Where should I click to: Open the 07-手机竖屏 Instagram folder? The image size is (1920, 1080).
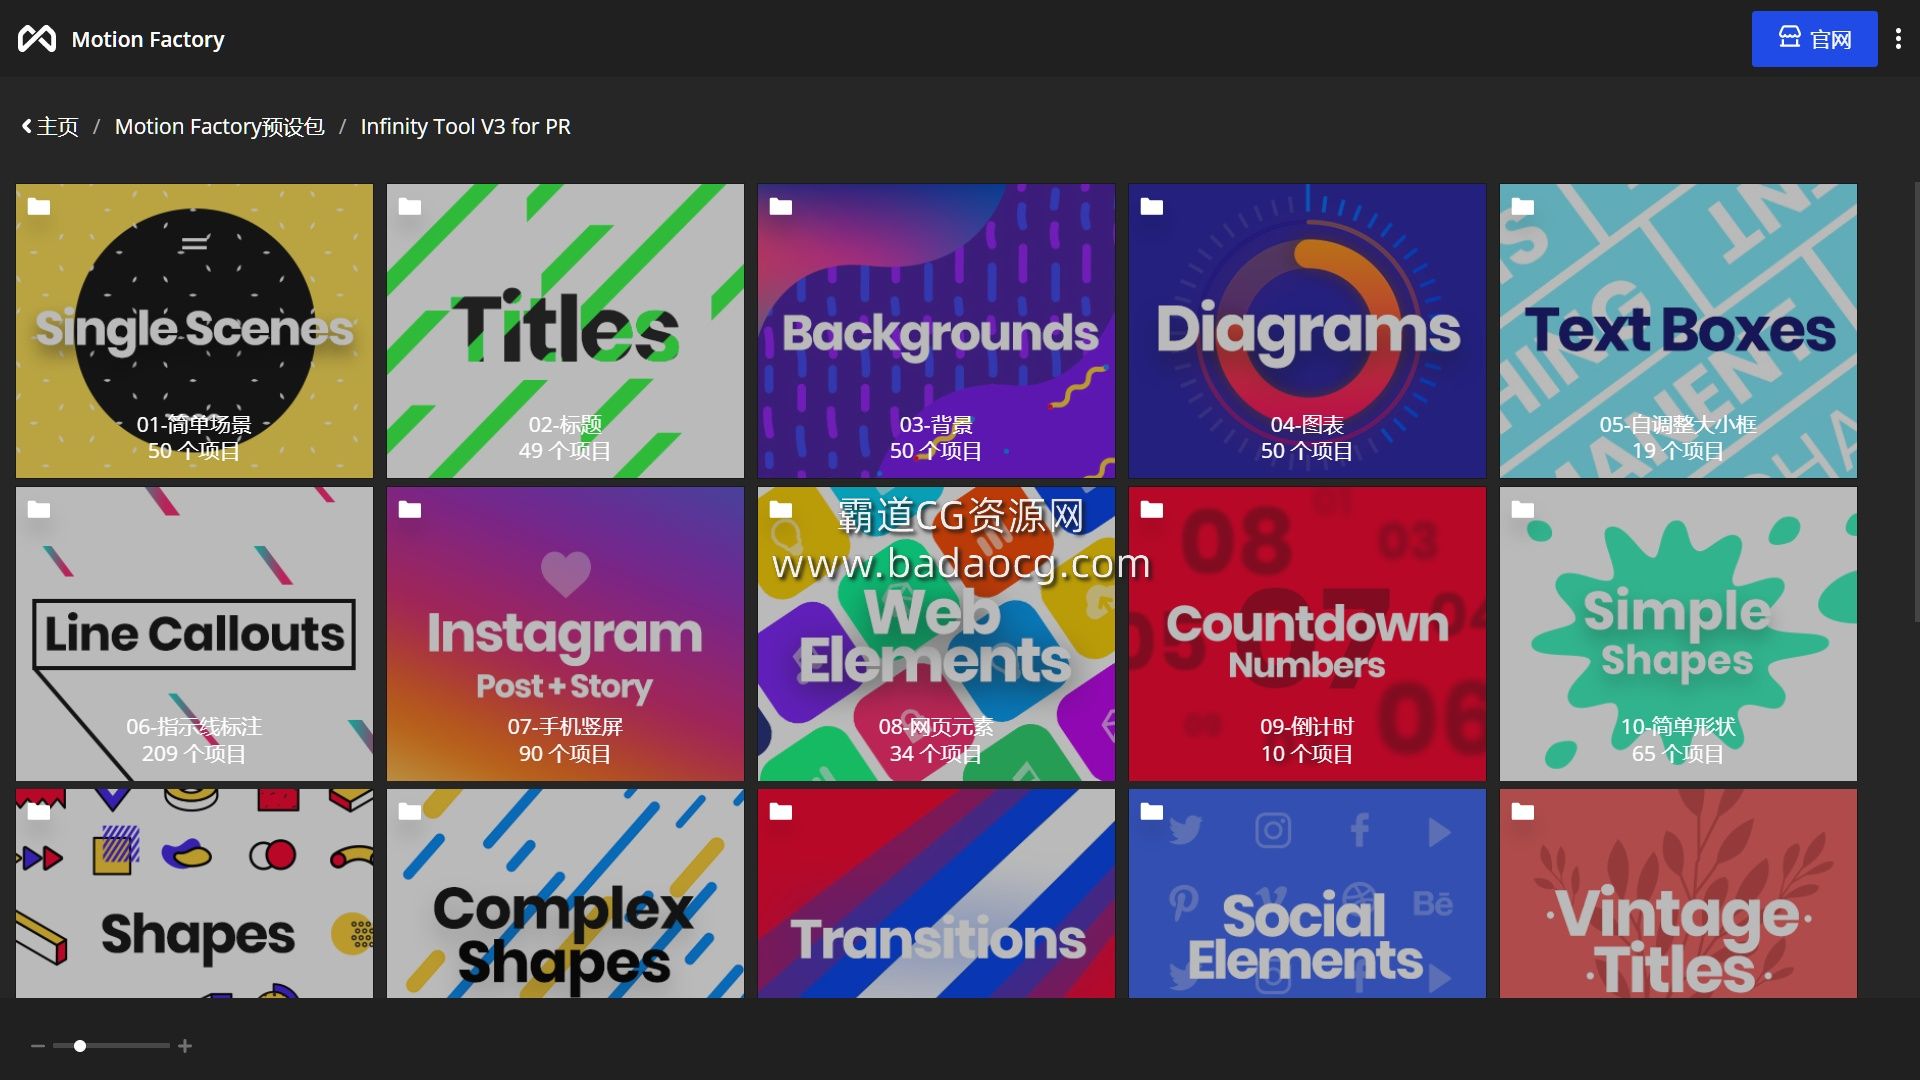(x=565, y=634)
